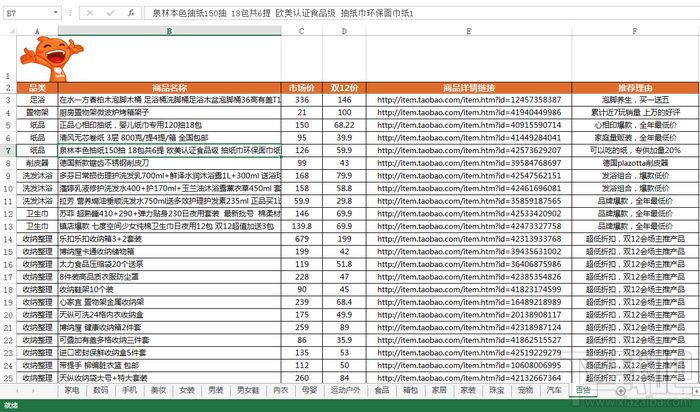The width and height of the screenshot is (700, 412).
Task: Click the 削皮器 category cell
Action: pos(37,163)
